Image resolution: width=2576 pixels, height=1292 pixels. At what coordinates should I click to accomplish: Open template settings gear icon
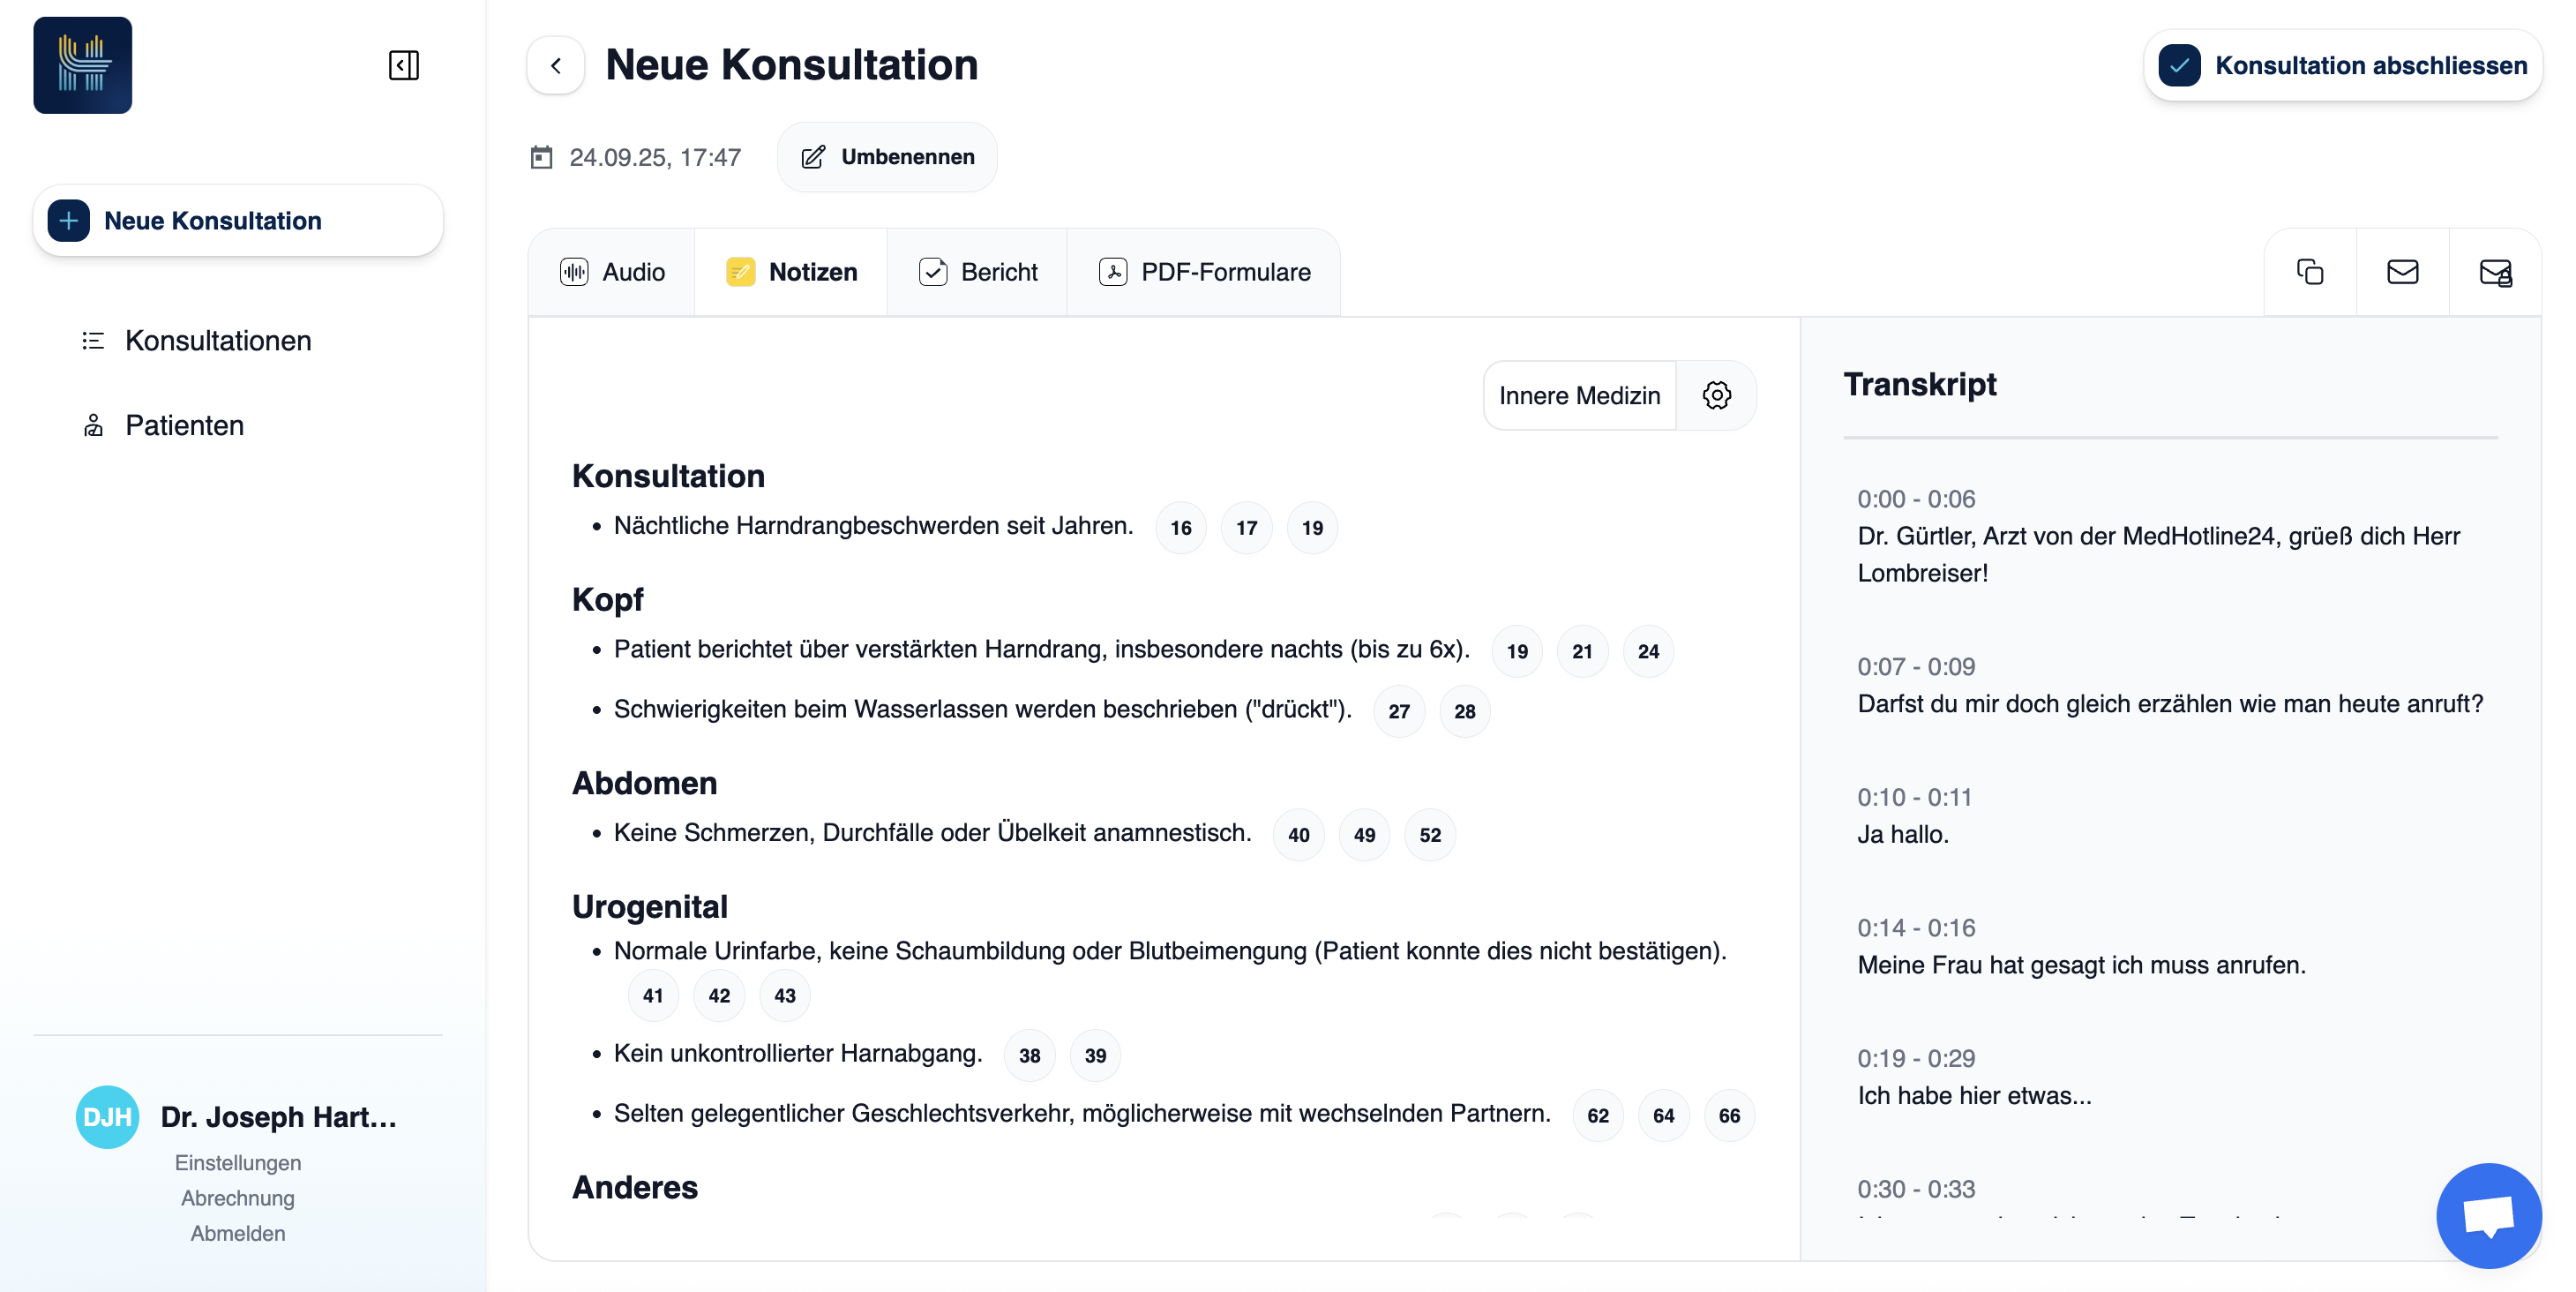pyautogui.click(x=1716, y=395)
